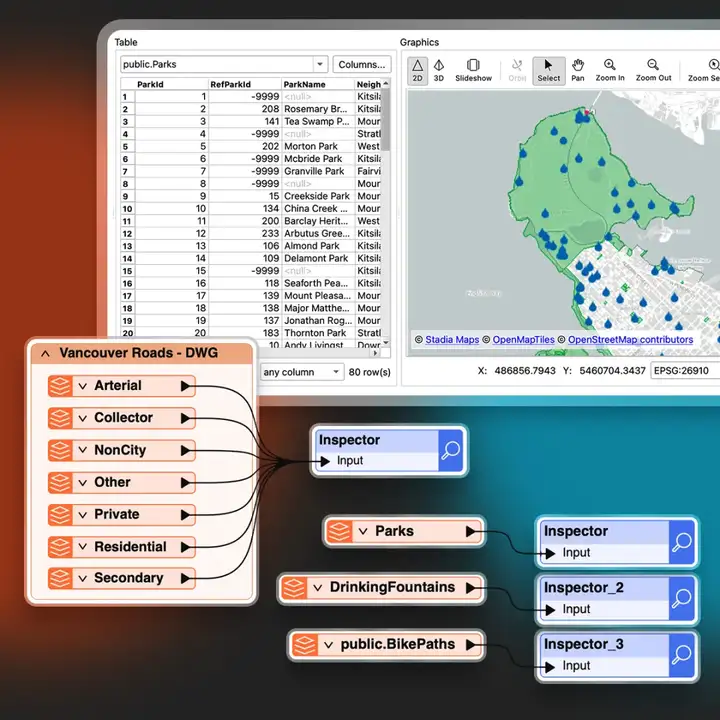Select the Creekside Park table cell
720x720 pixels.
click(x=318, y=196)
